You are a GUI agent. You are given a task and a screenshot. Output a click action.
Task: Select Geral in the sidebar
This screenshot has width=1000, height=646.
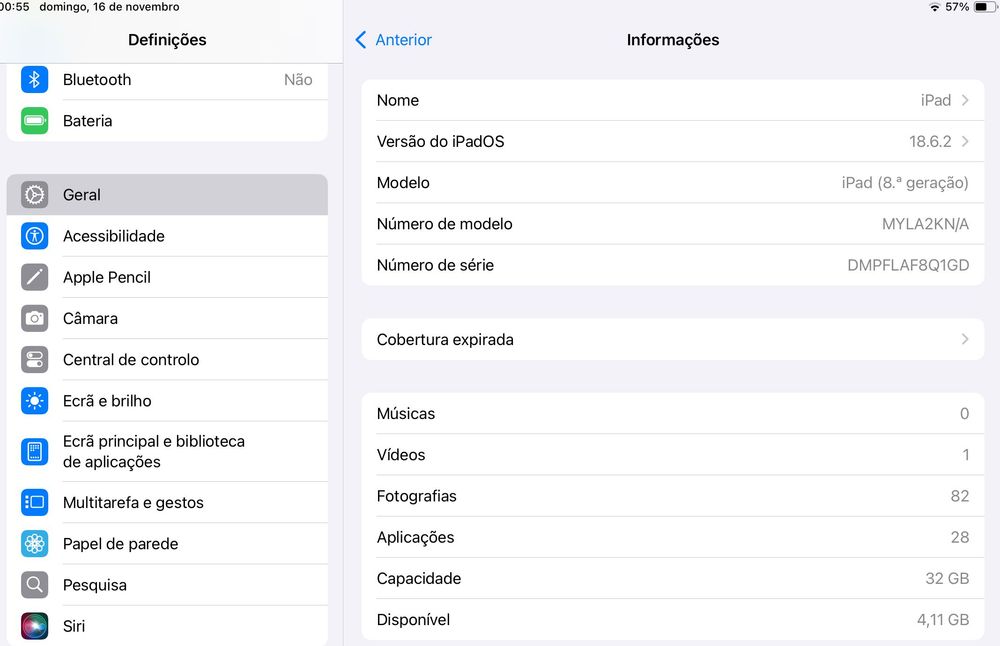point(167,195)
